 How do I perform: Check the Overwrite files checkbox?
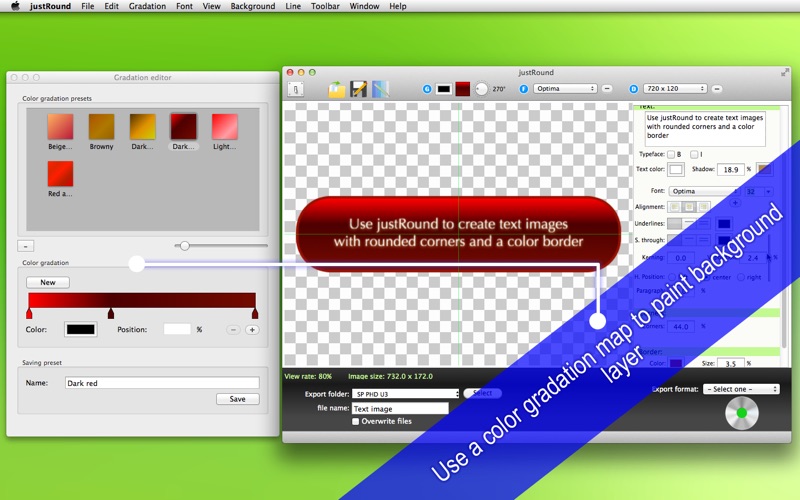pyautogui.click(x=355, y=421)
